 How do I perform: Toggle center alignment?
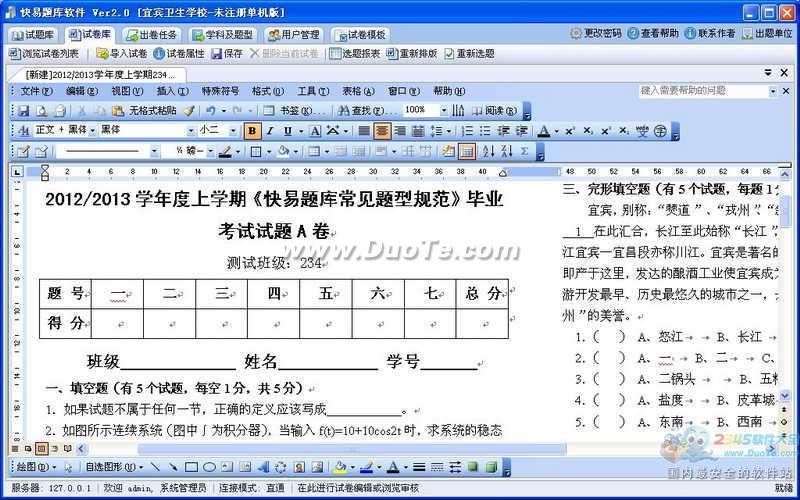click(382, 131)
